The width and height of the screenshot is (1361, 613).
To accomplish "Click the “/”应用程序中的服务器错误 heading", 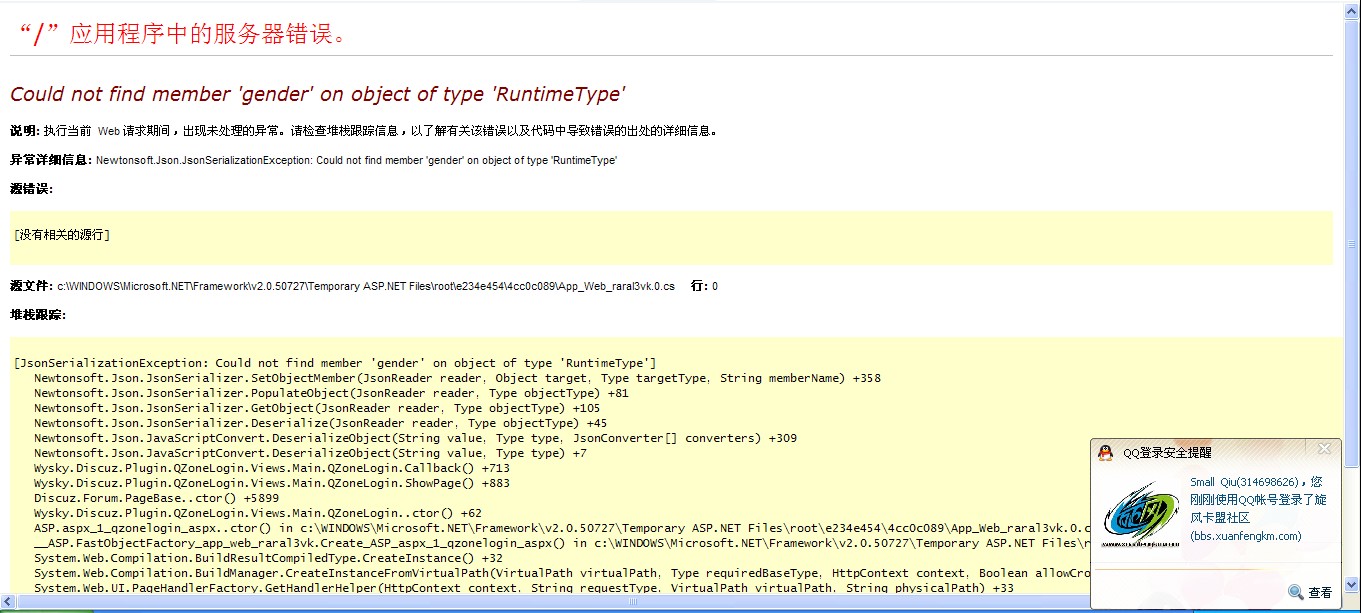I will tap(184, 33).
